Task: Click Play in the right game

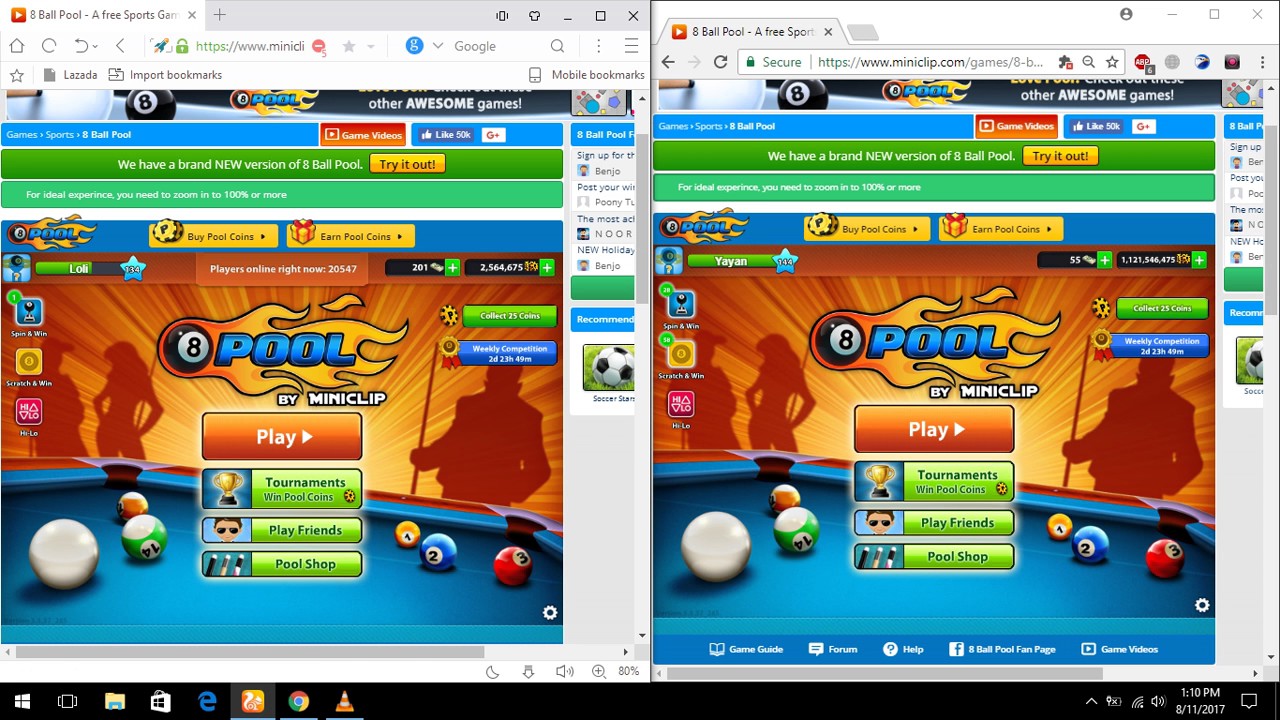Action: [x=934, y=429]
